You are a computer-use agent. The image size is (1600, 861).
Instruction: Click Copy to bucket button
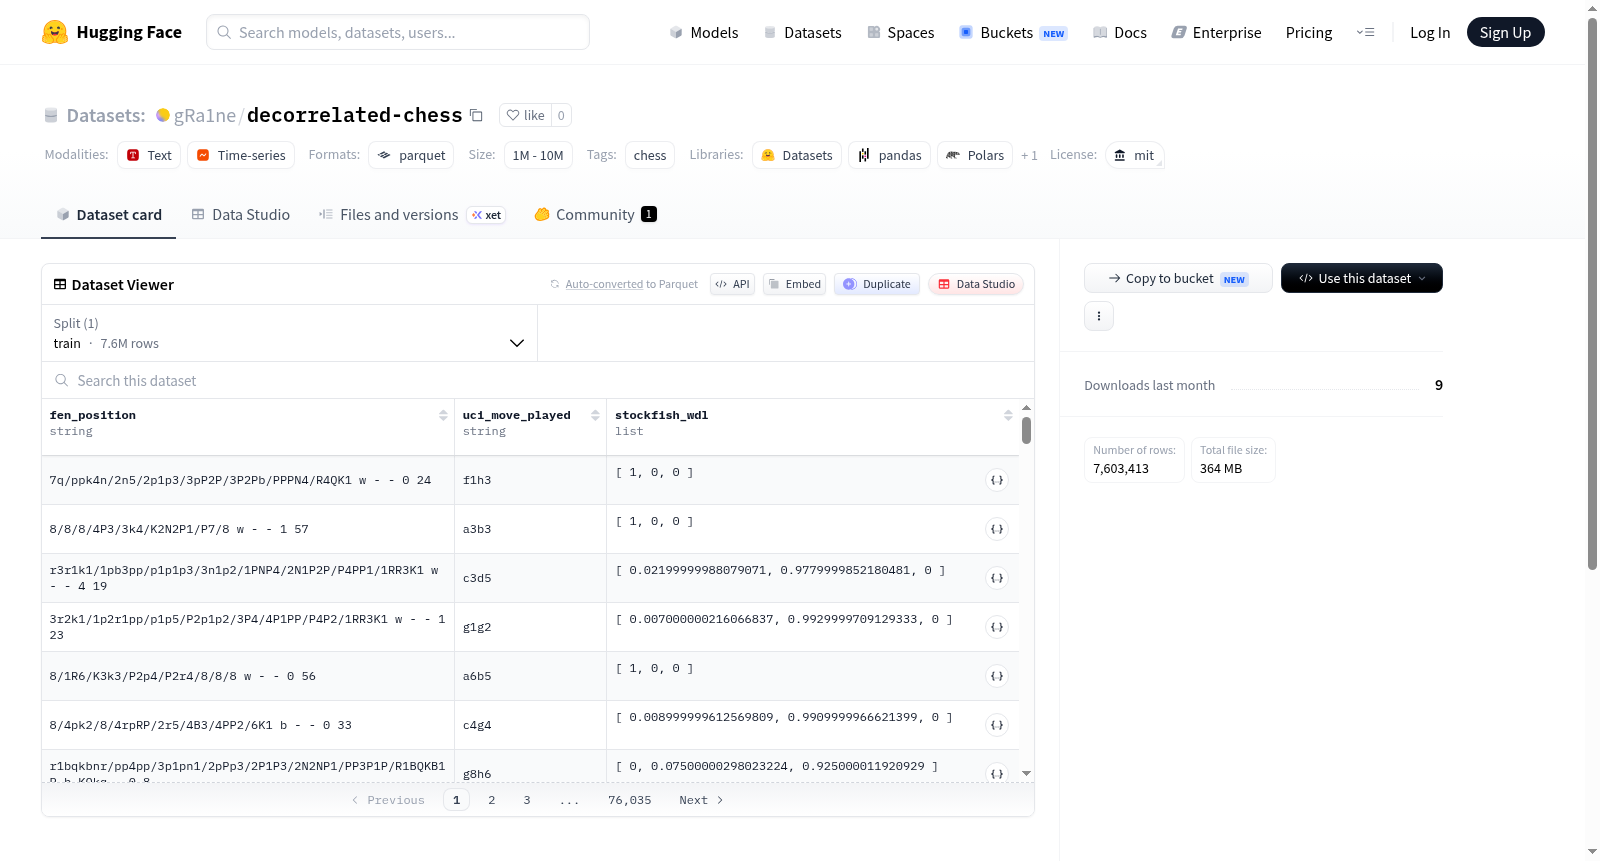pos(1178,278)
